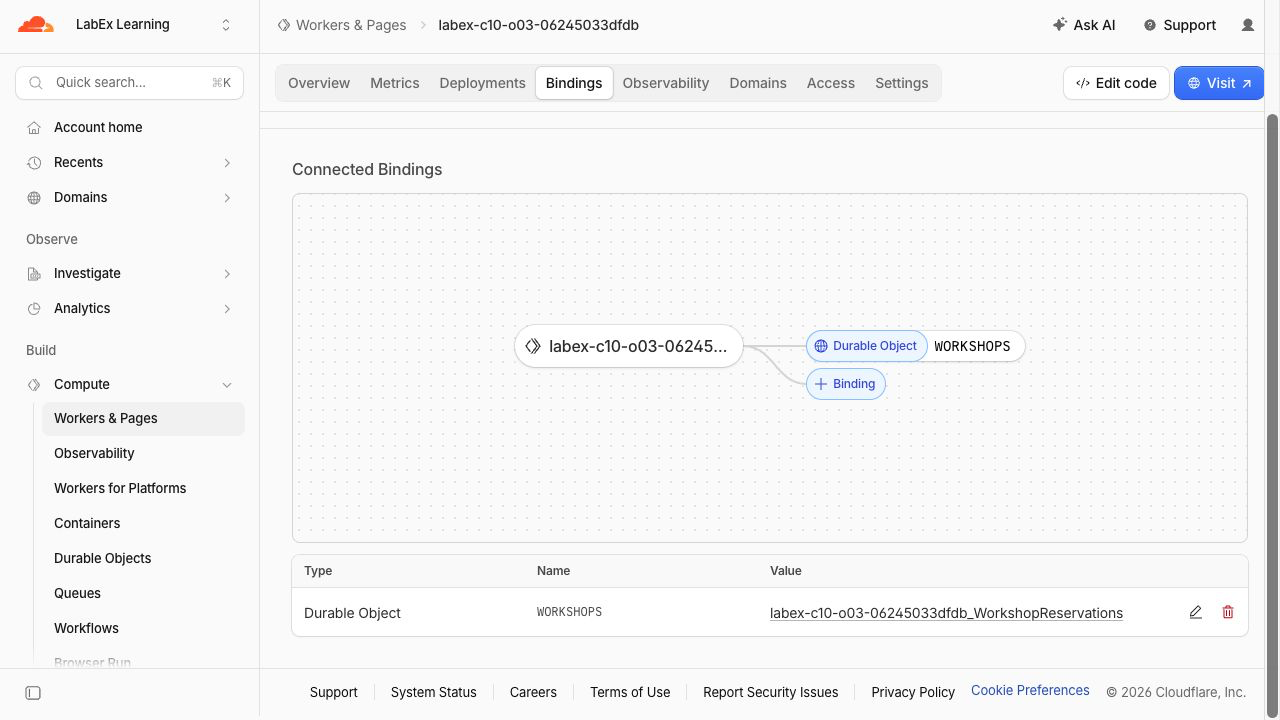This screenshot has height=720, width=1280.
Task: Expand the Analytics submenu chevron
Action: click(x=227, y=309)
